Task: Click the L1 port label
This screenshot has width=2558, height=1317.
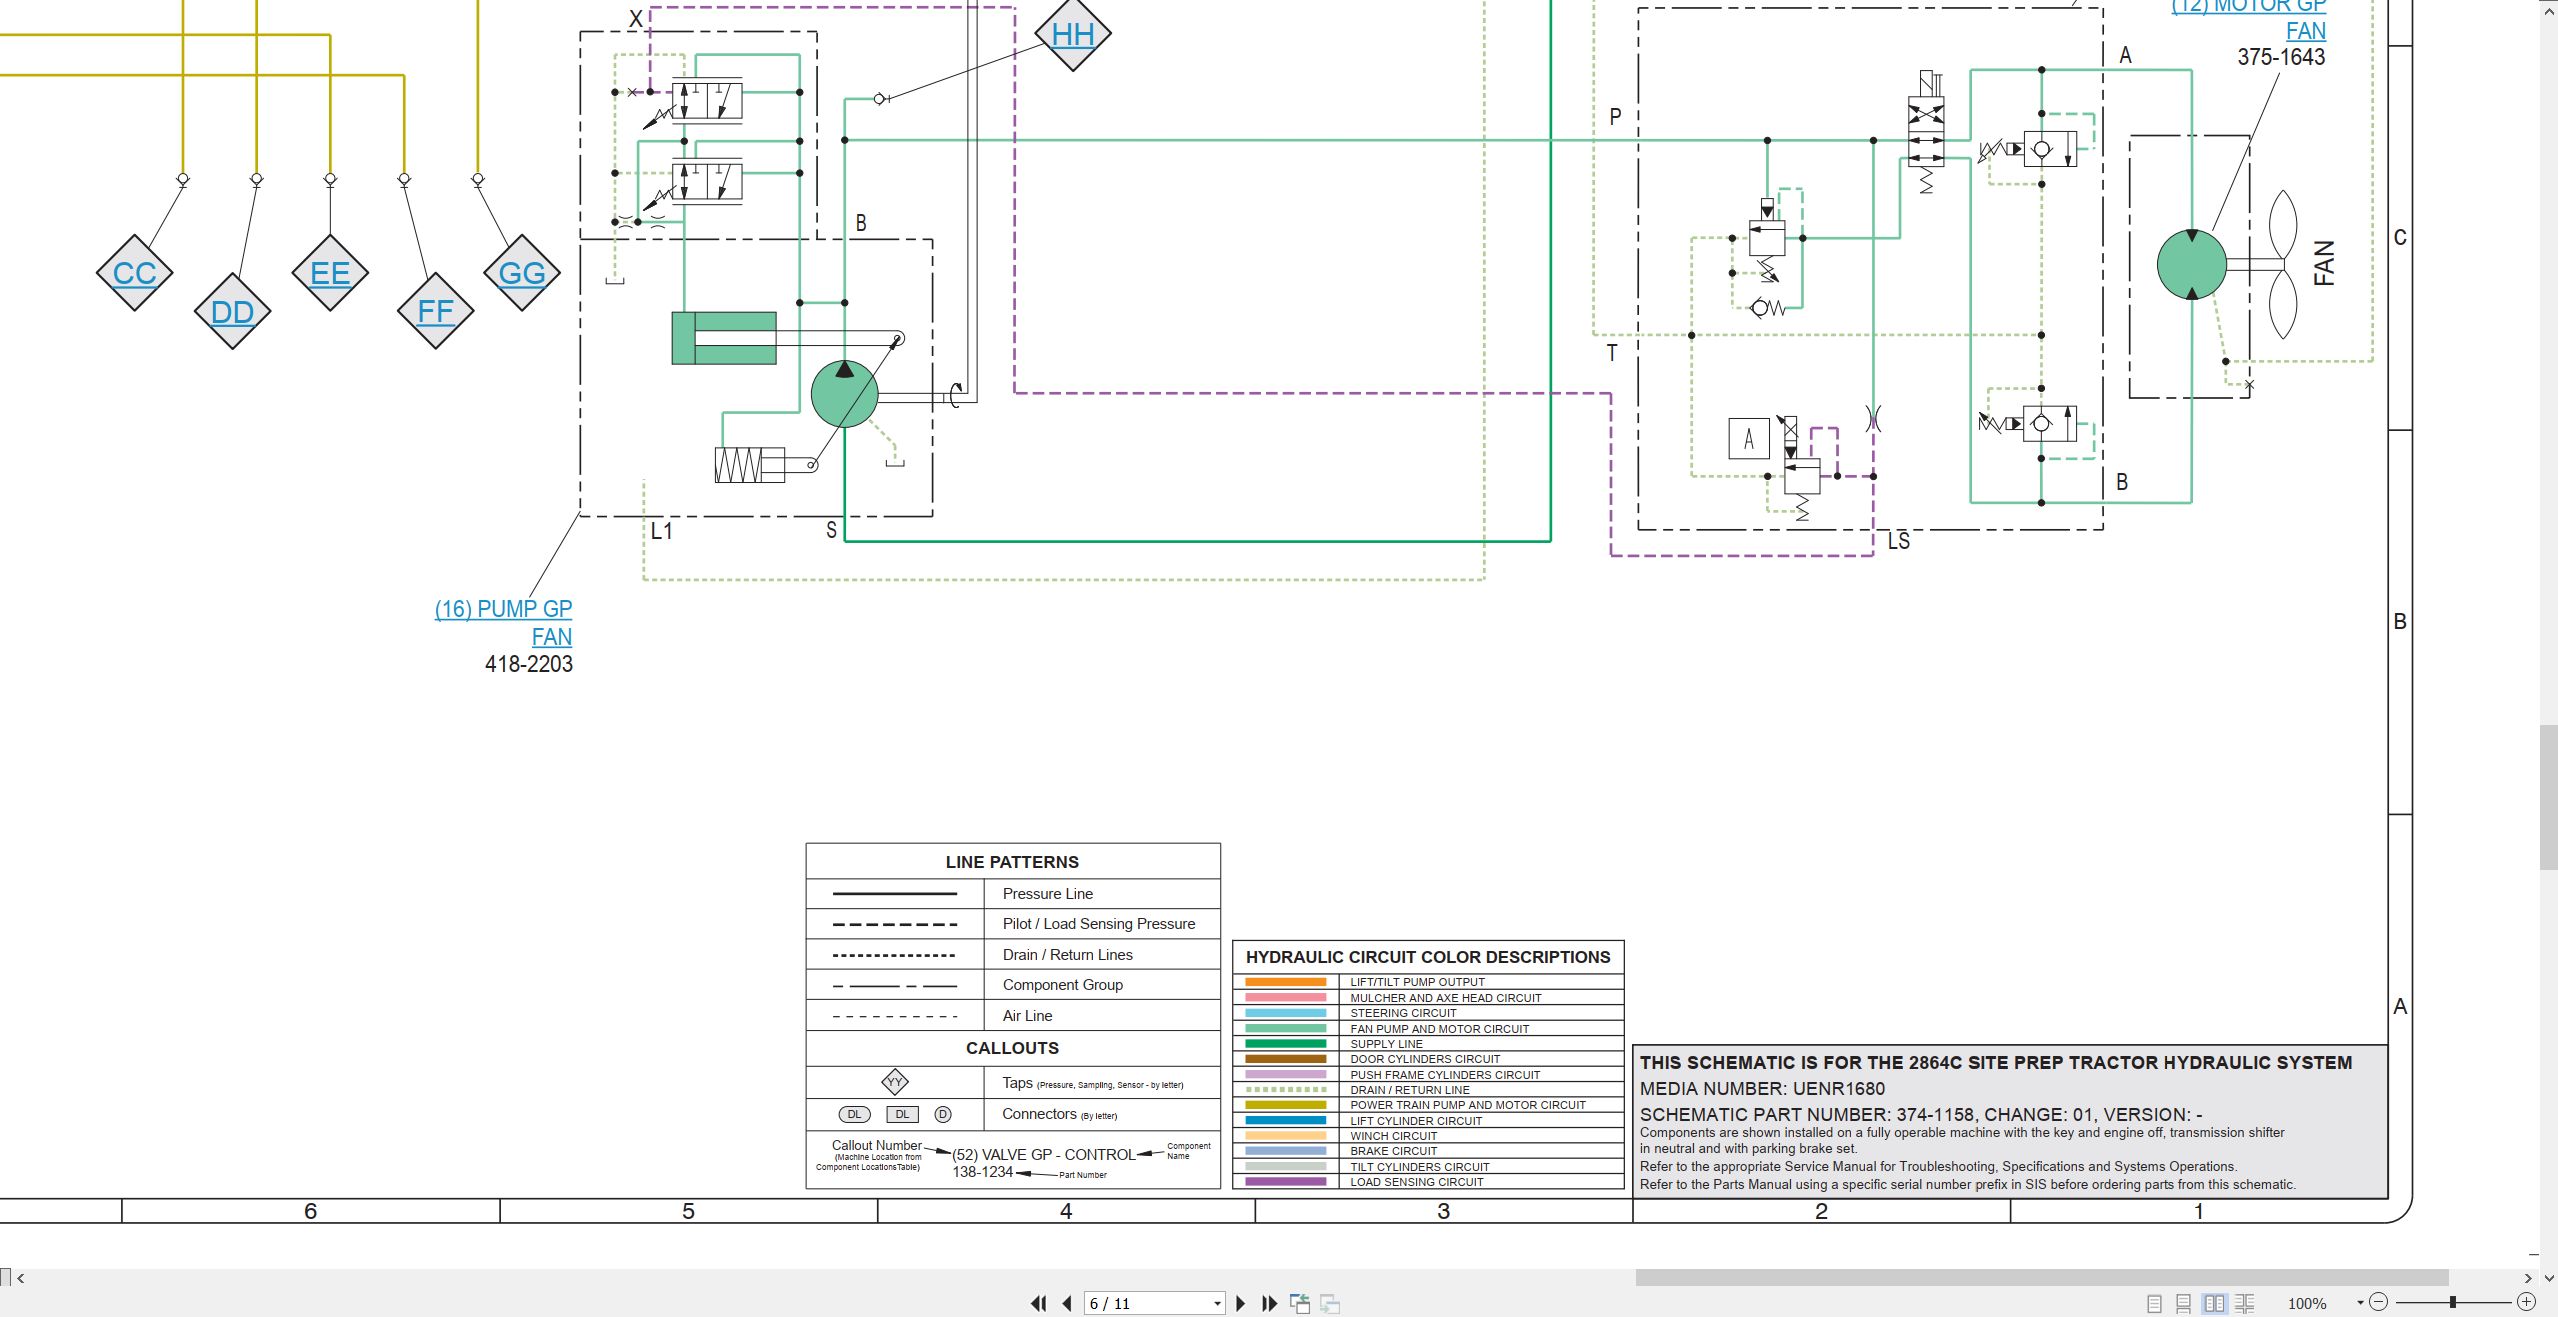Action: point(662,531)
